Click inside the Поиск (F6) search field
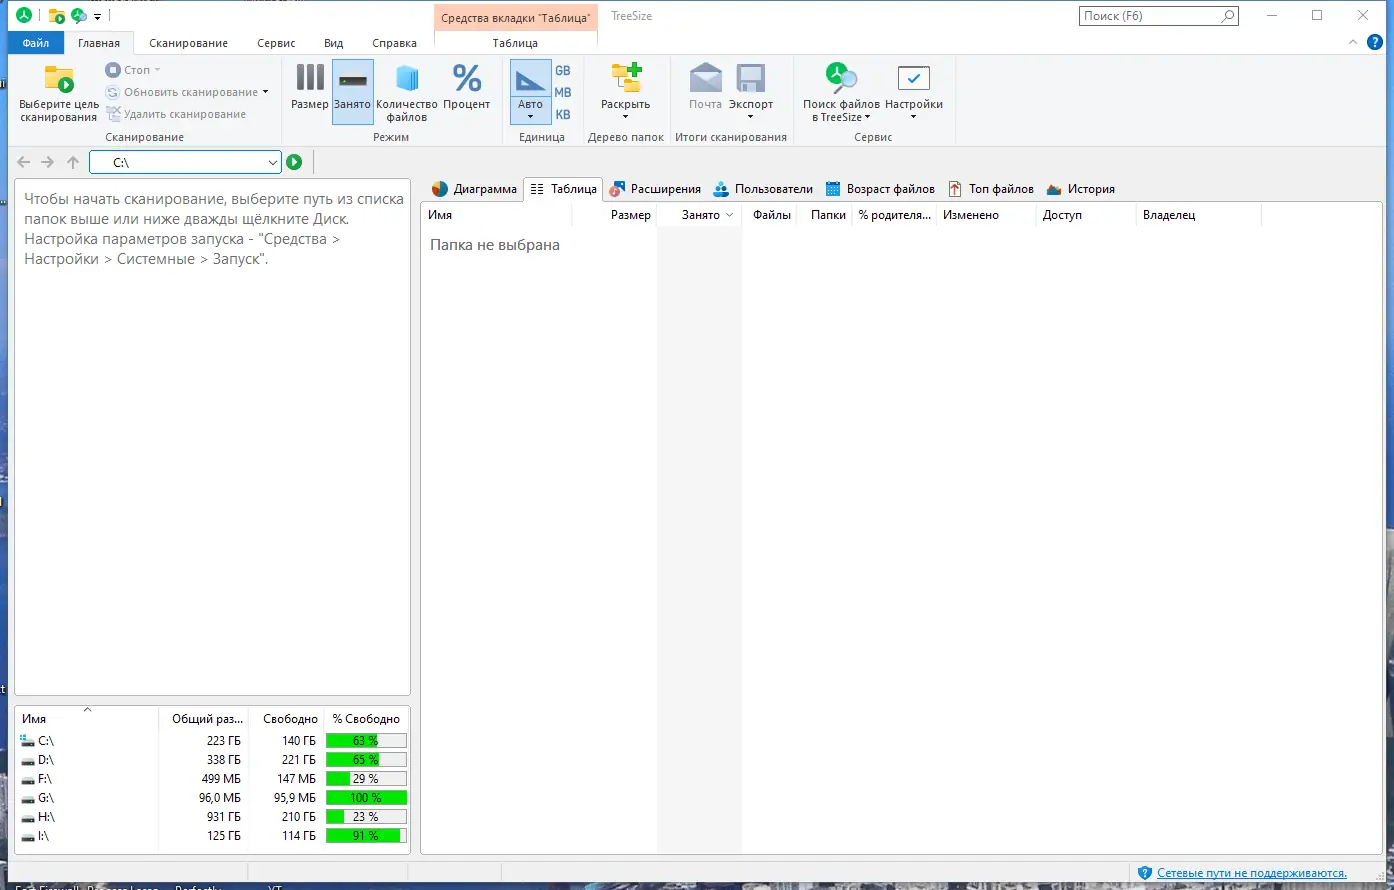The width and height of the screenshot is (1394, 890). click(1150, 15)
